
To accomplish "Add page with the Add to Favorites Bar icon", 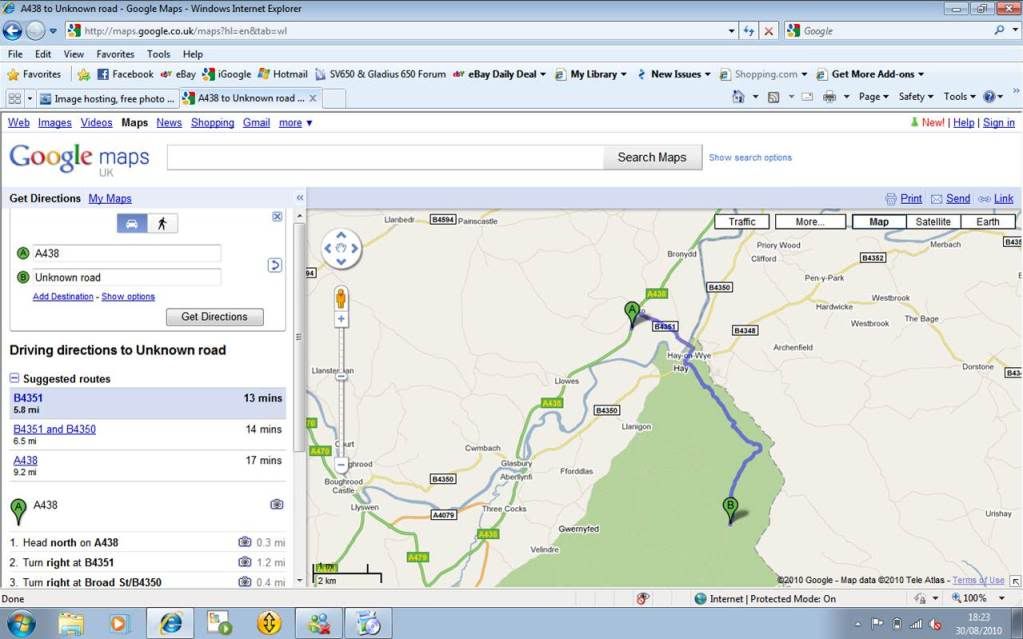I will point(84,74).
